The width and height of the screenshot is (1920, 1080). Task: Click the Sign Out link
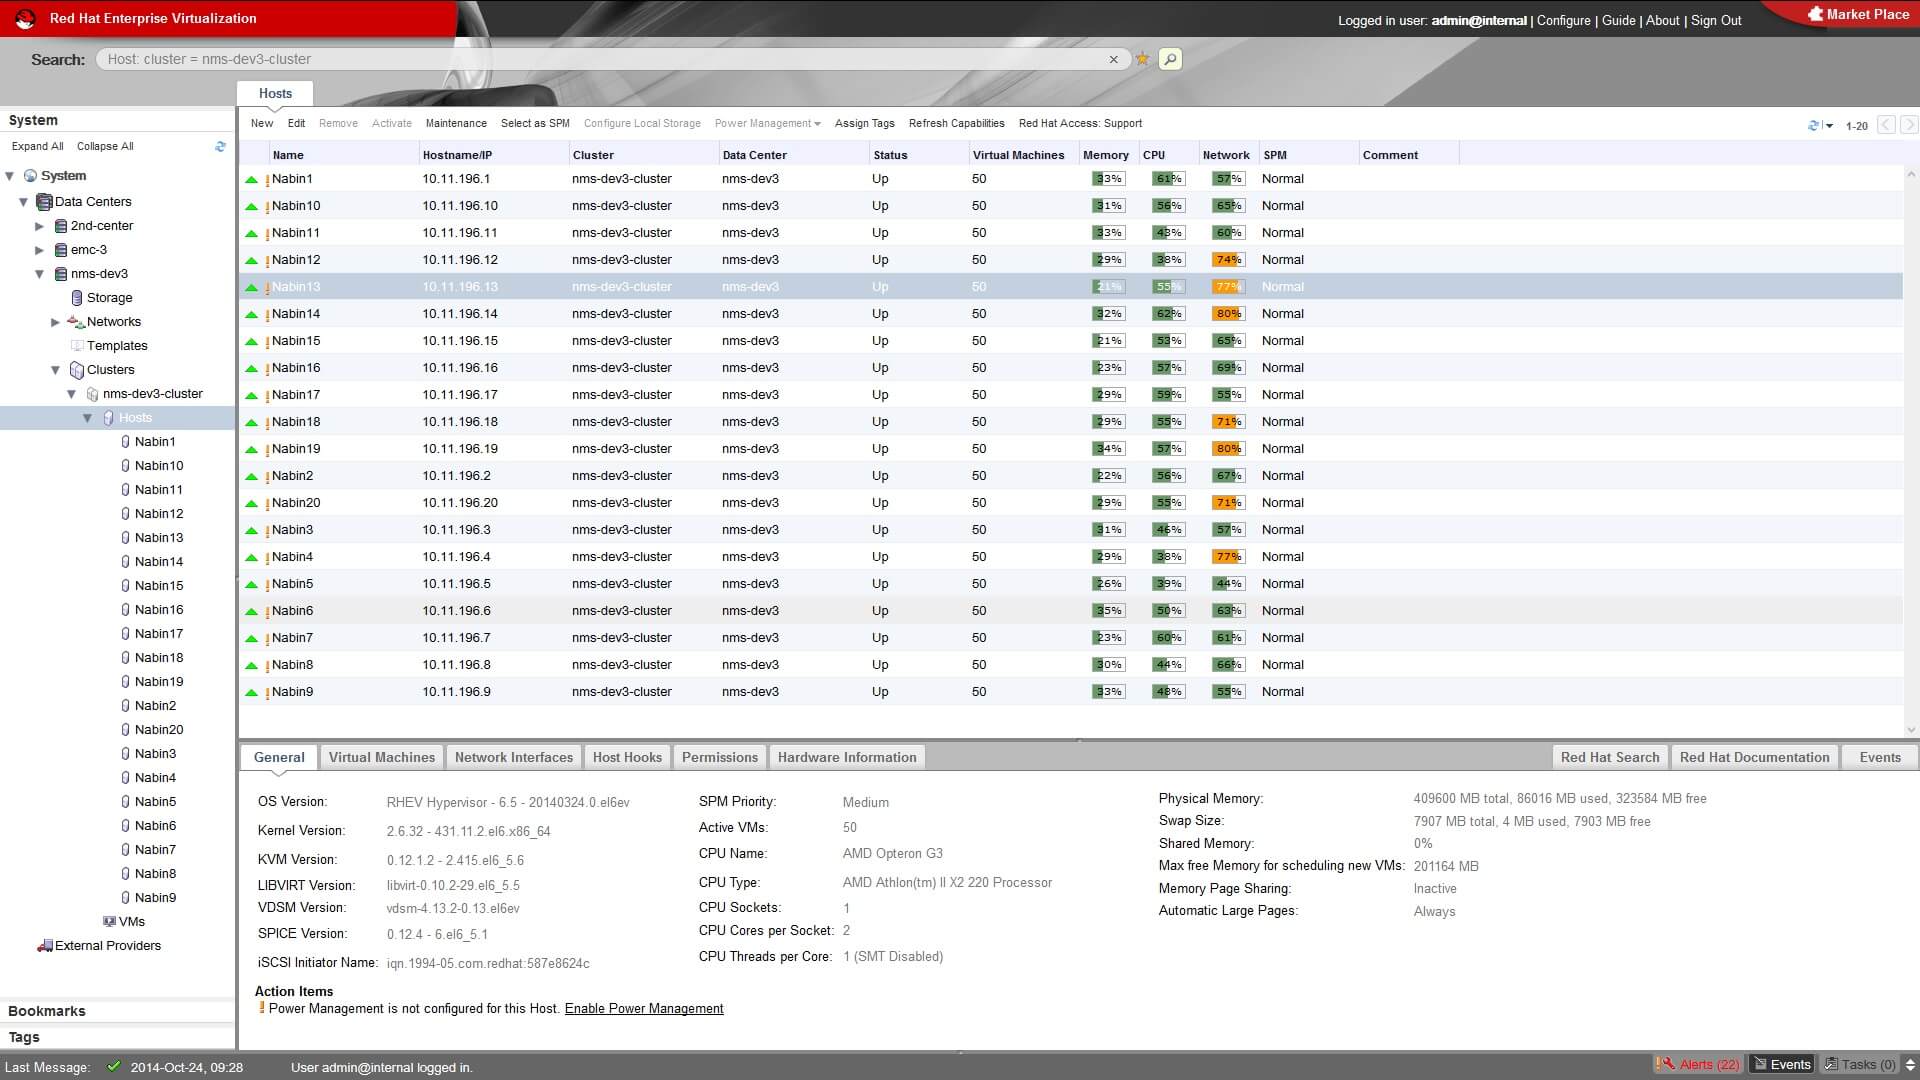click(x=1716, y=20)
